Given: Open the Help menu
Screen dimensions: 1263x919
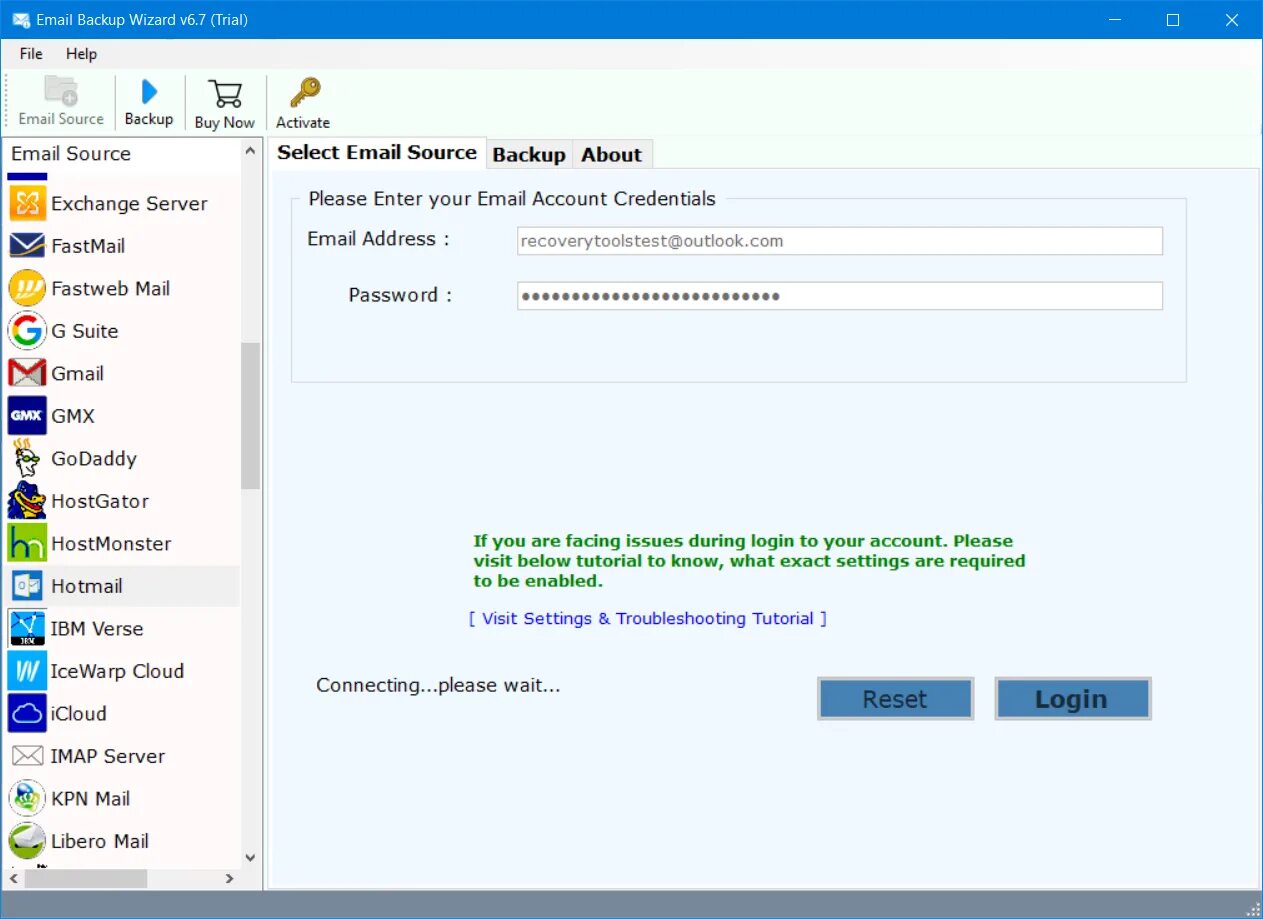Looking at the screenshot, I should pyautogui.click(x=81, y=54).
